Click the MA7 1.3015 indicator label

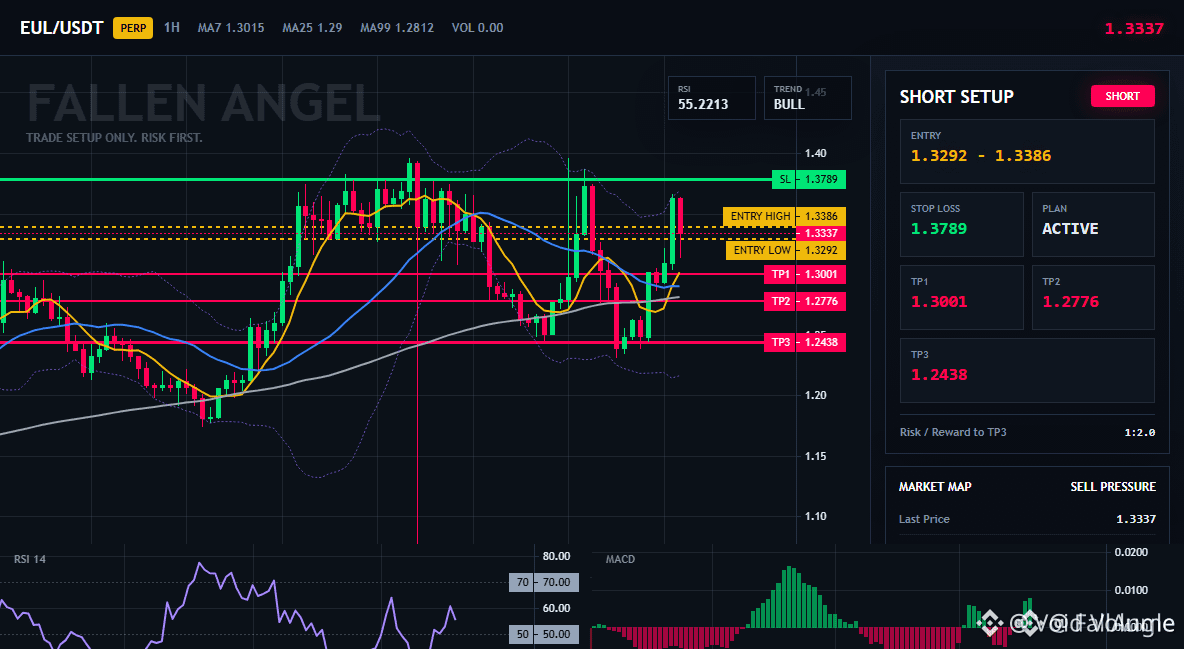pyautogui.click(x=231, y=28)
